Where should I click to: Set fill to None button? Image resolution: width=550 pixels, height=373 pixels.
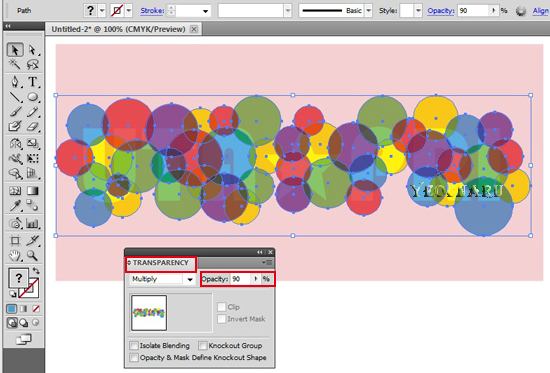(36, 309)
